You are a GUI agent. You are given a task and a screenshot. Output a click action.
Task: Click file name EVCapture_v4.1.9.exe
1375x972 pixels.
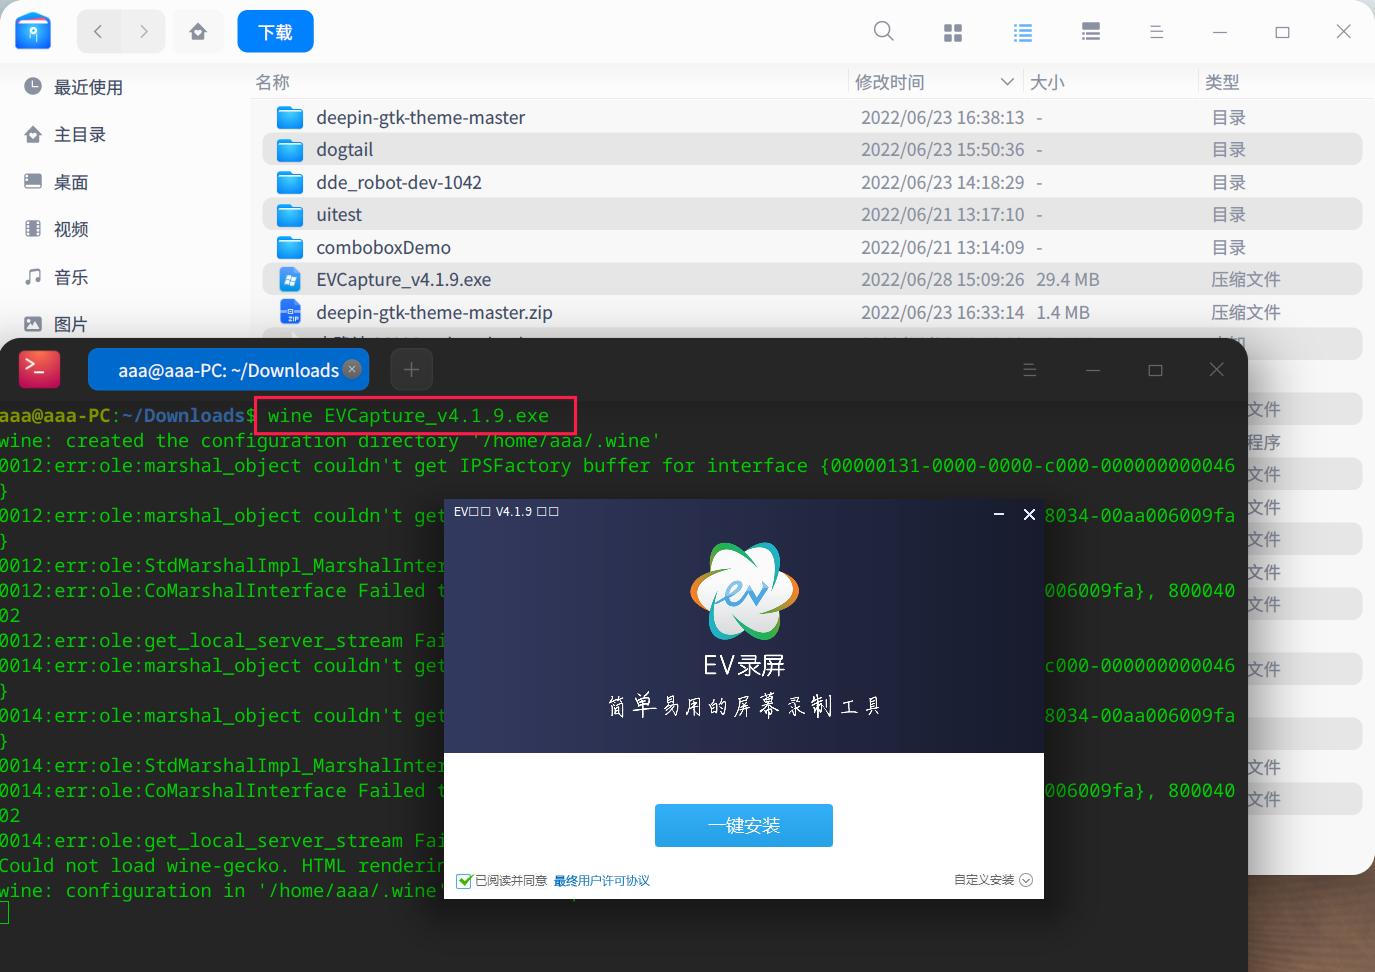tap(403, 280)
